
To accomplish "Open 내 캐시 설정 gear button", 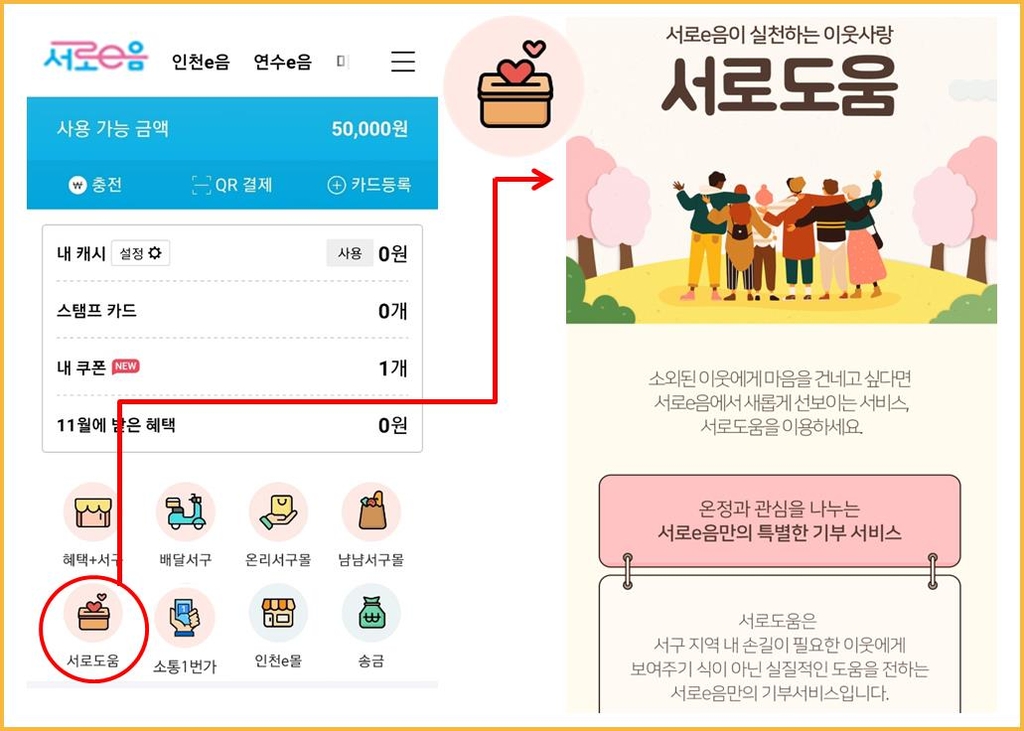I will 140,253.
